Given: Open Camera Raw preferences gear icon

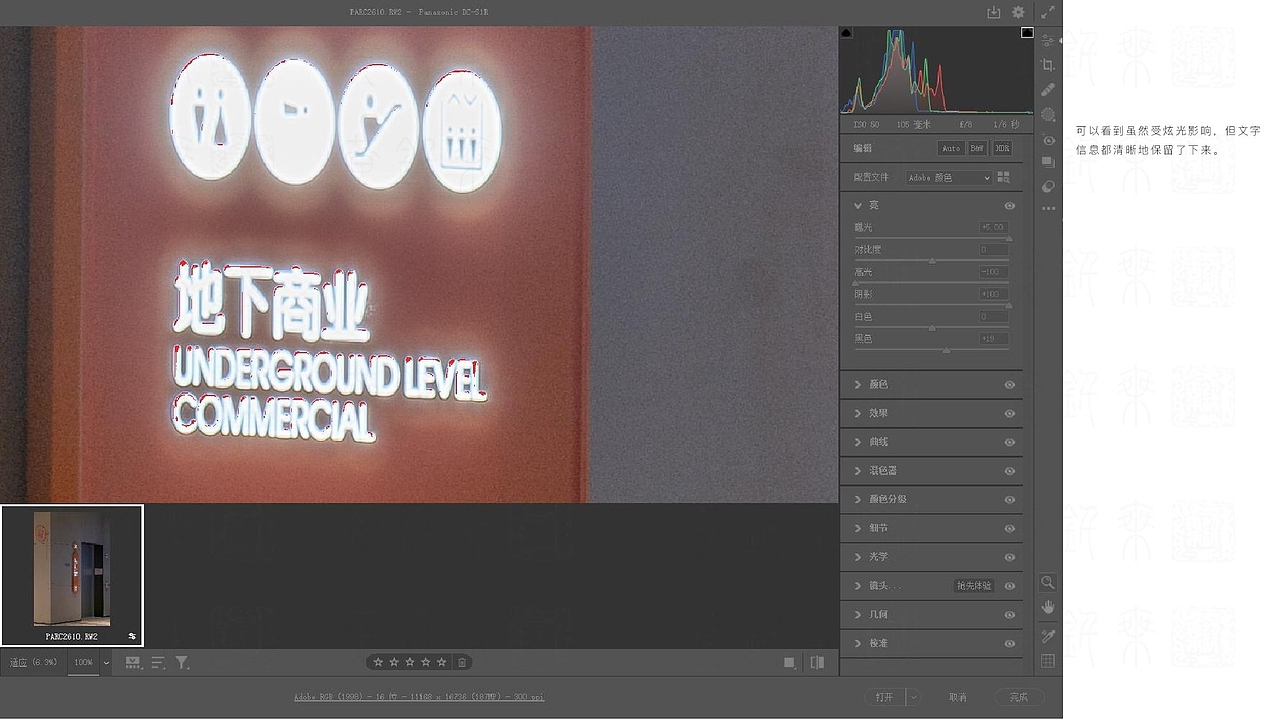Looking at the screenshot, I should click(1018, 12).
